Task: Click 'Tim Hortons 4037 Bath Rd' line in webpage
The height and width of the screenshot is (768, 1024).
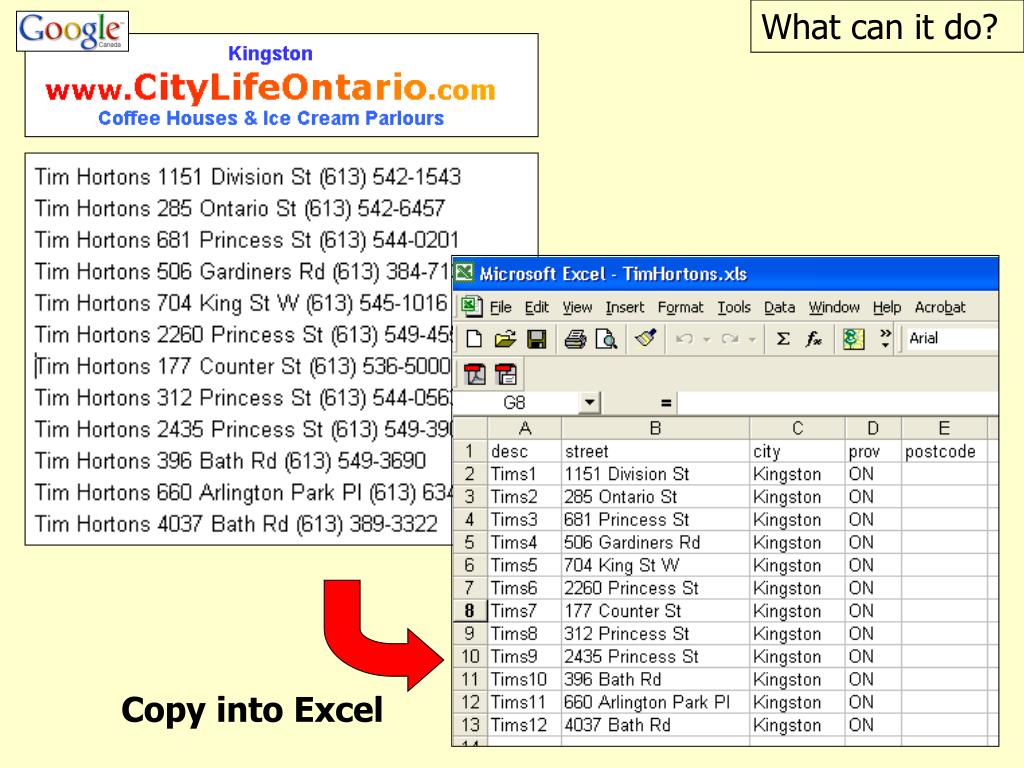Action: pyautogui.click(x=236, y=524)
